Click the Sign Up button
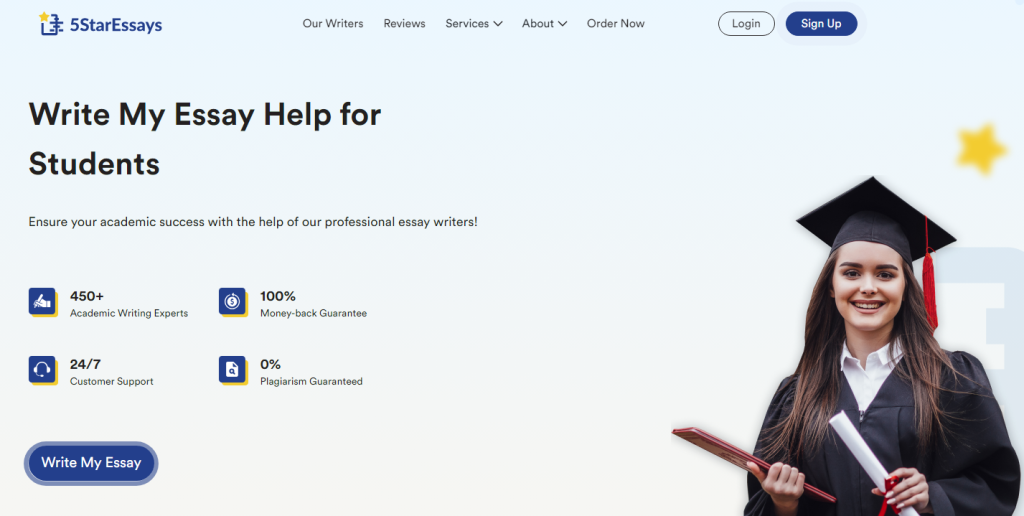 821,24
